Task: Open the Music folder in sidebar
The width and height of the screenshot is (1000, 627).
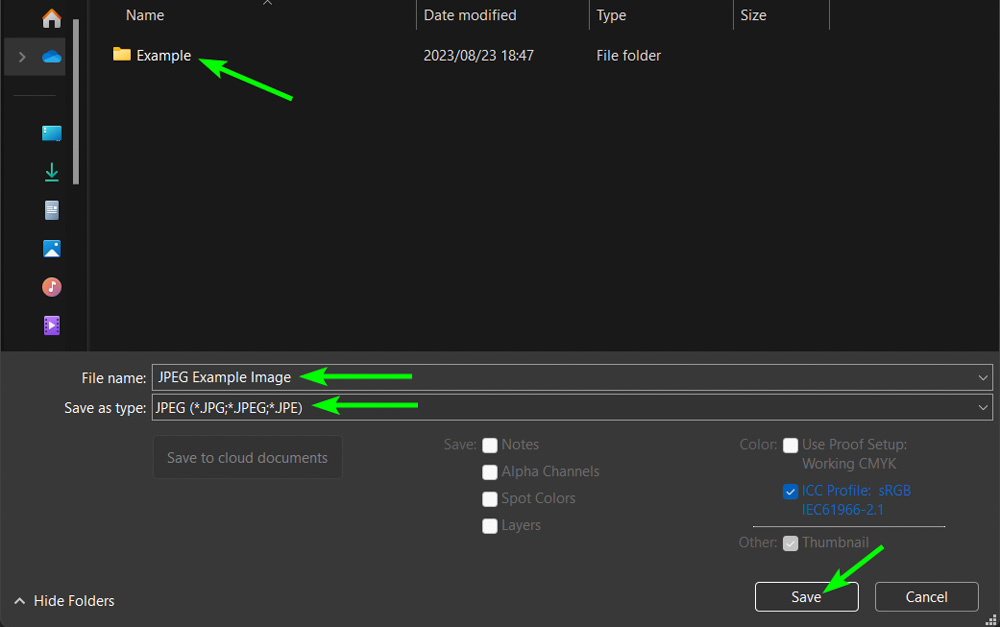Action: pos(52,287)
